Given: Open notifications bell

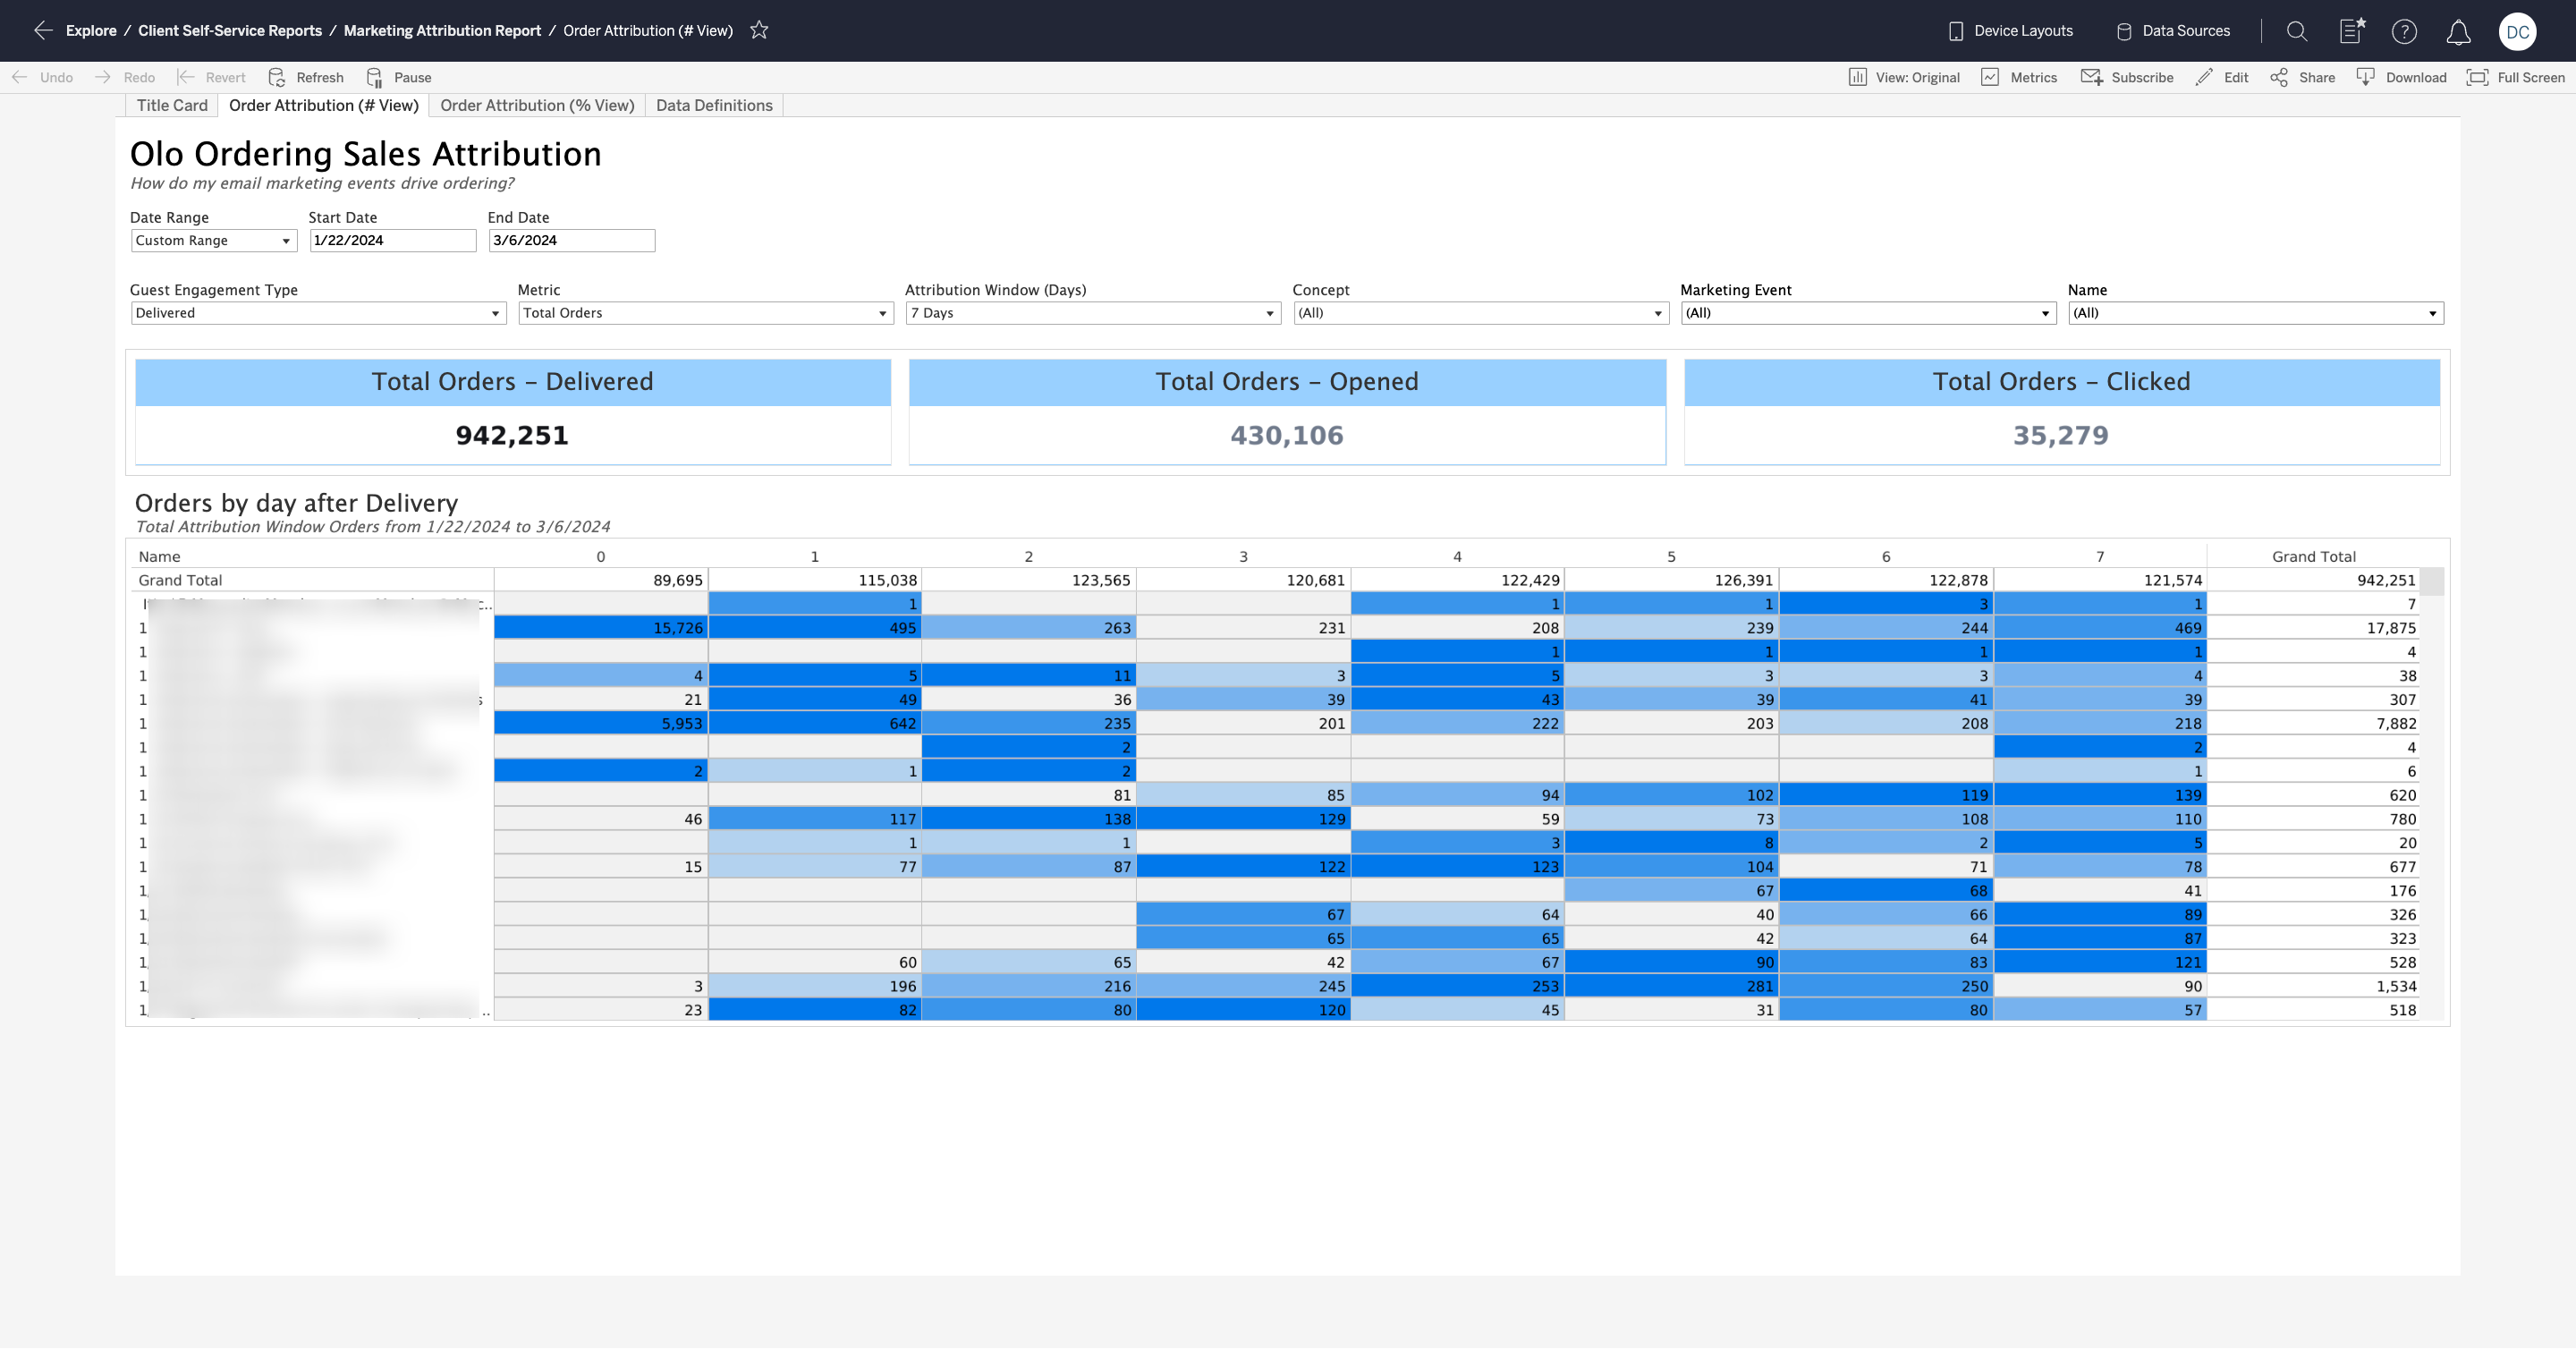Looking at the screenshot, I should click(x=2458, y=32).
